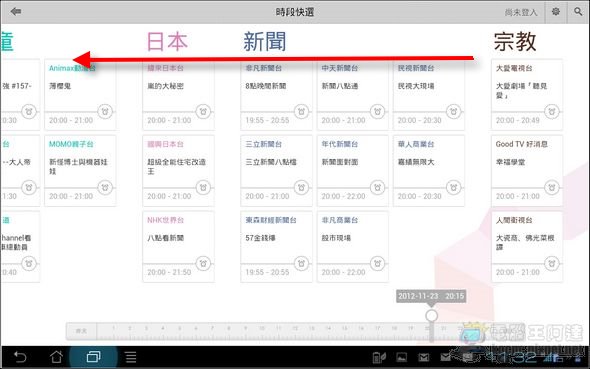Go back with the top-left arrow
The image size is (590, 369).
(x=16, y=12)
